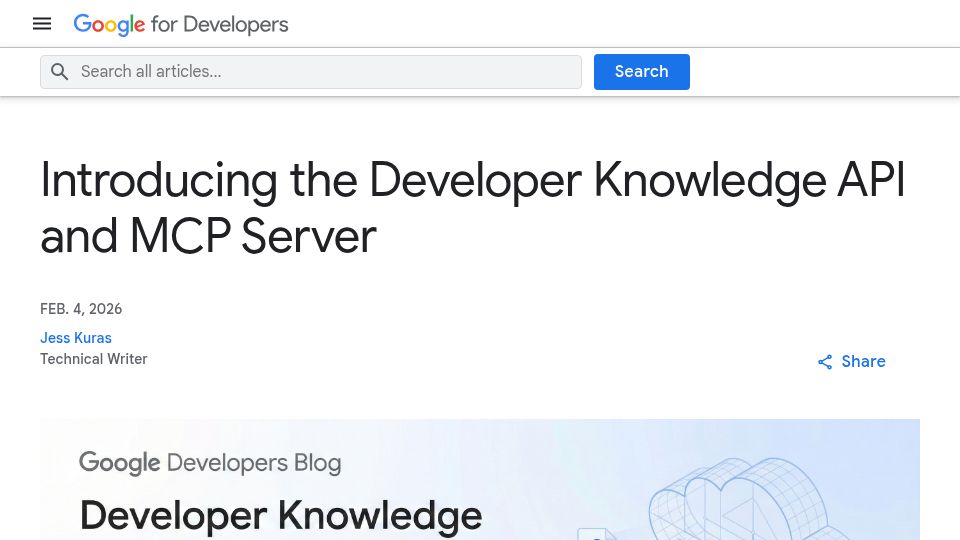960x540 pixels.
Task: Click the share icon
Action: coord(825,362)
